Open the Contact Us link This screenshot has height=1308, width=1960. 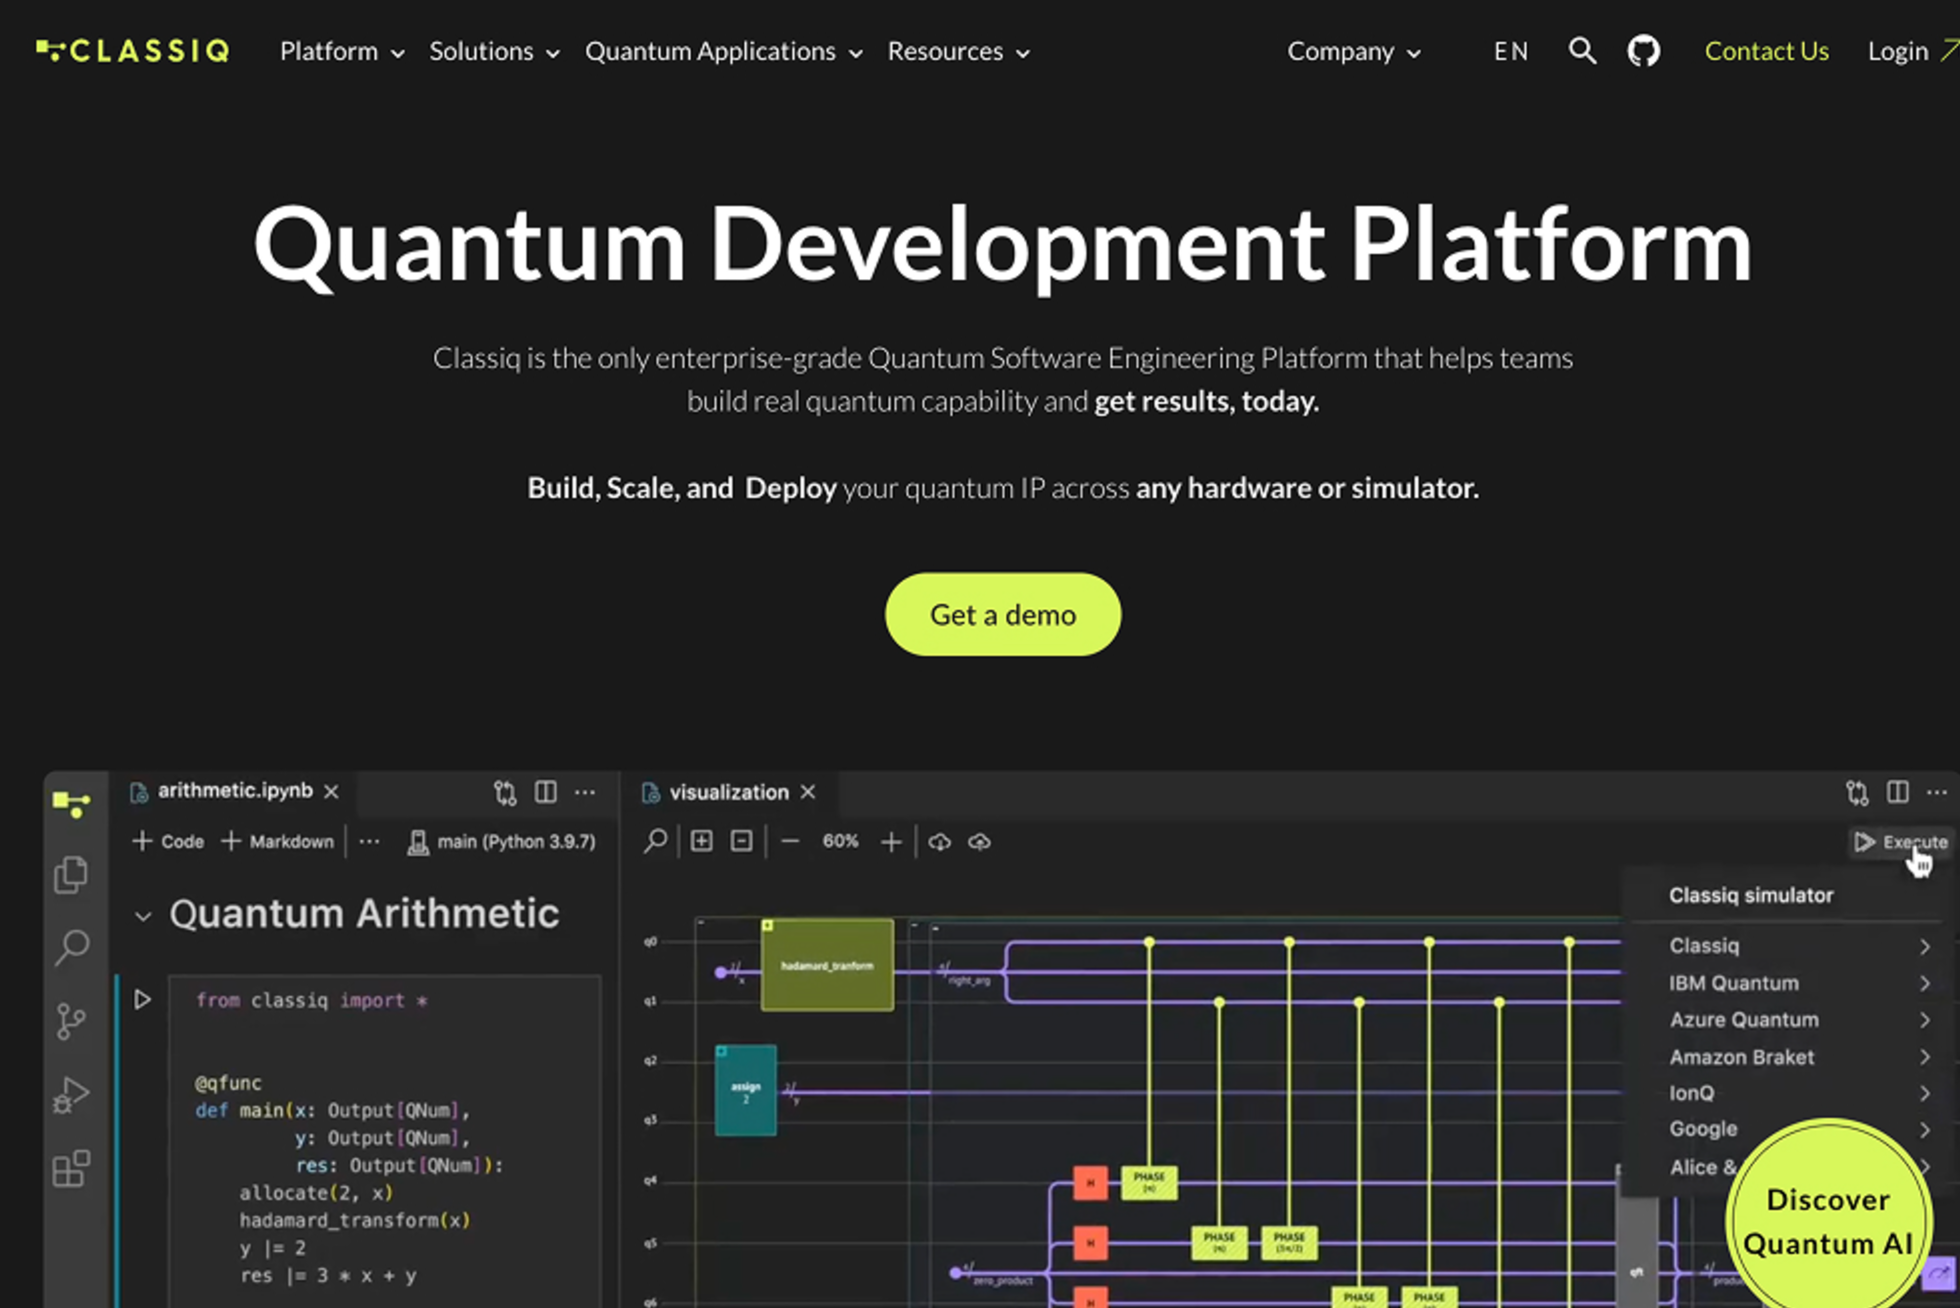click(1766, 51)
